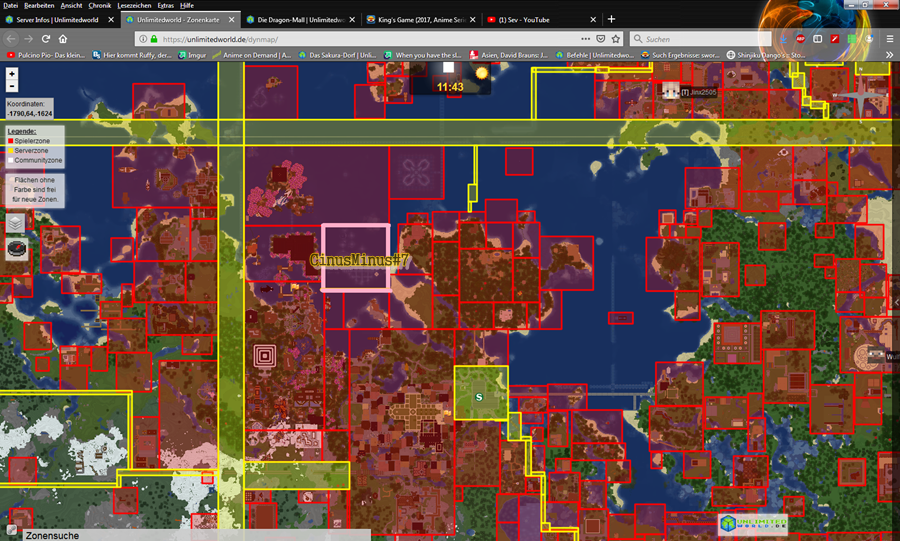Open a new browser tab
This screenshot has width=900, height=541.
point(611,19)
